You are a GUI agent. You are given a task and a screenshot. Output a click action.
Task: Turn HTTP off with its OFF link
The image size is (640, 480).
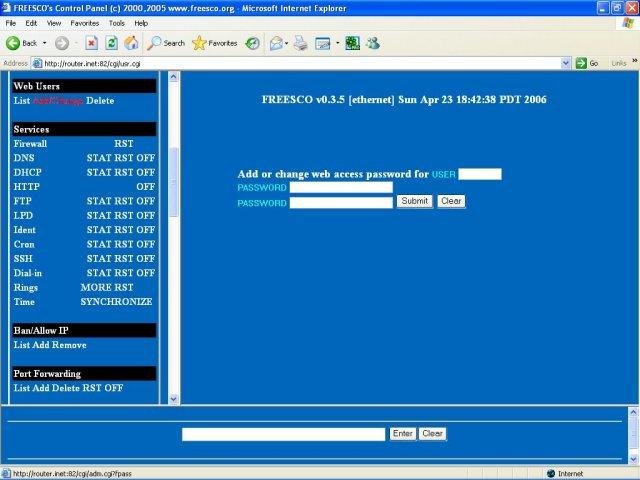click(x=146, y=187)
